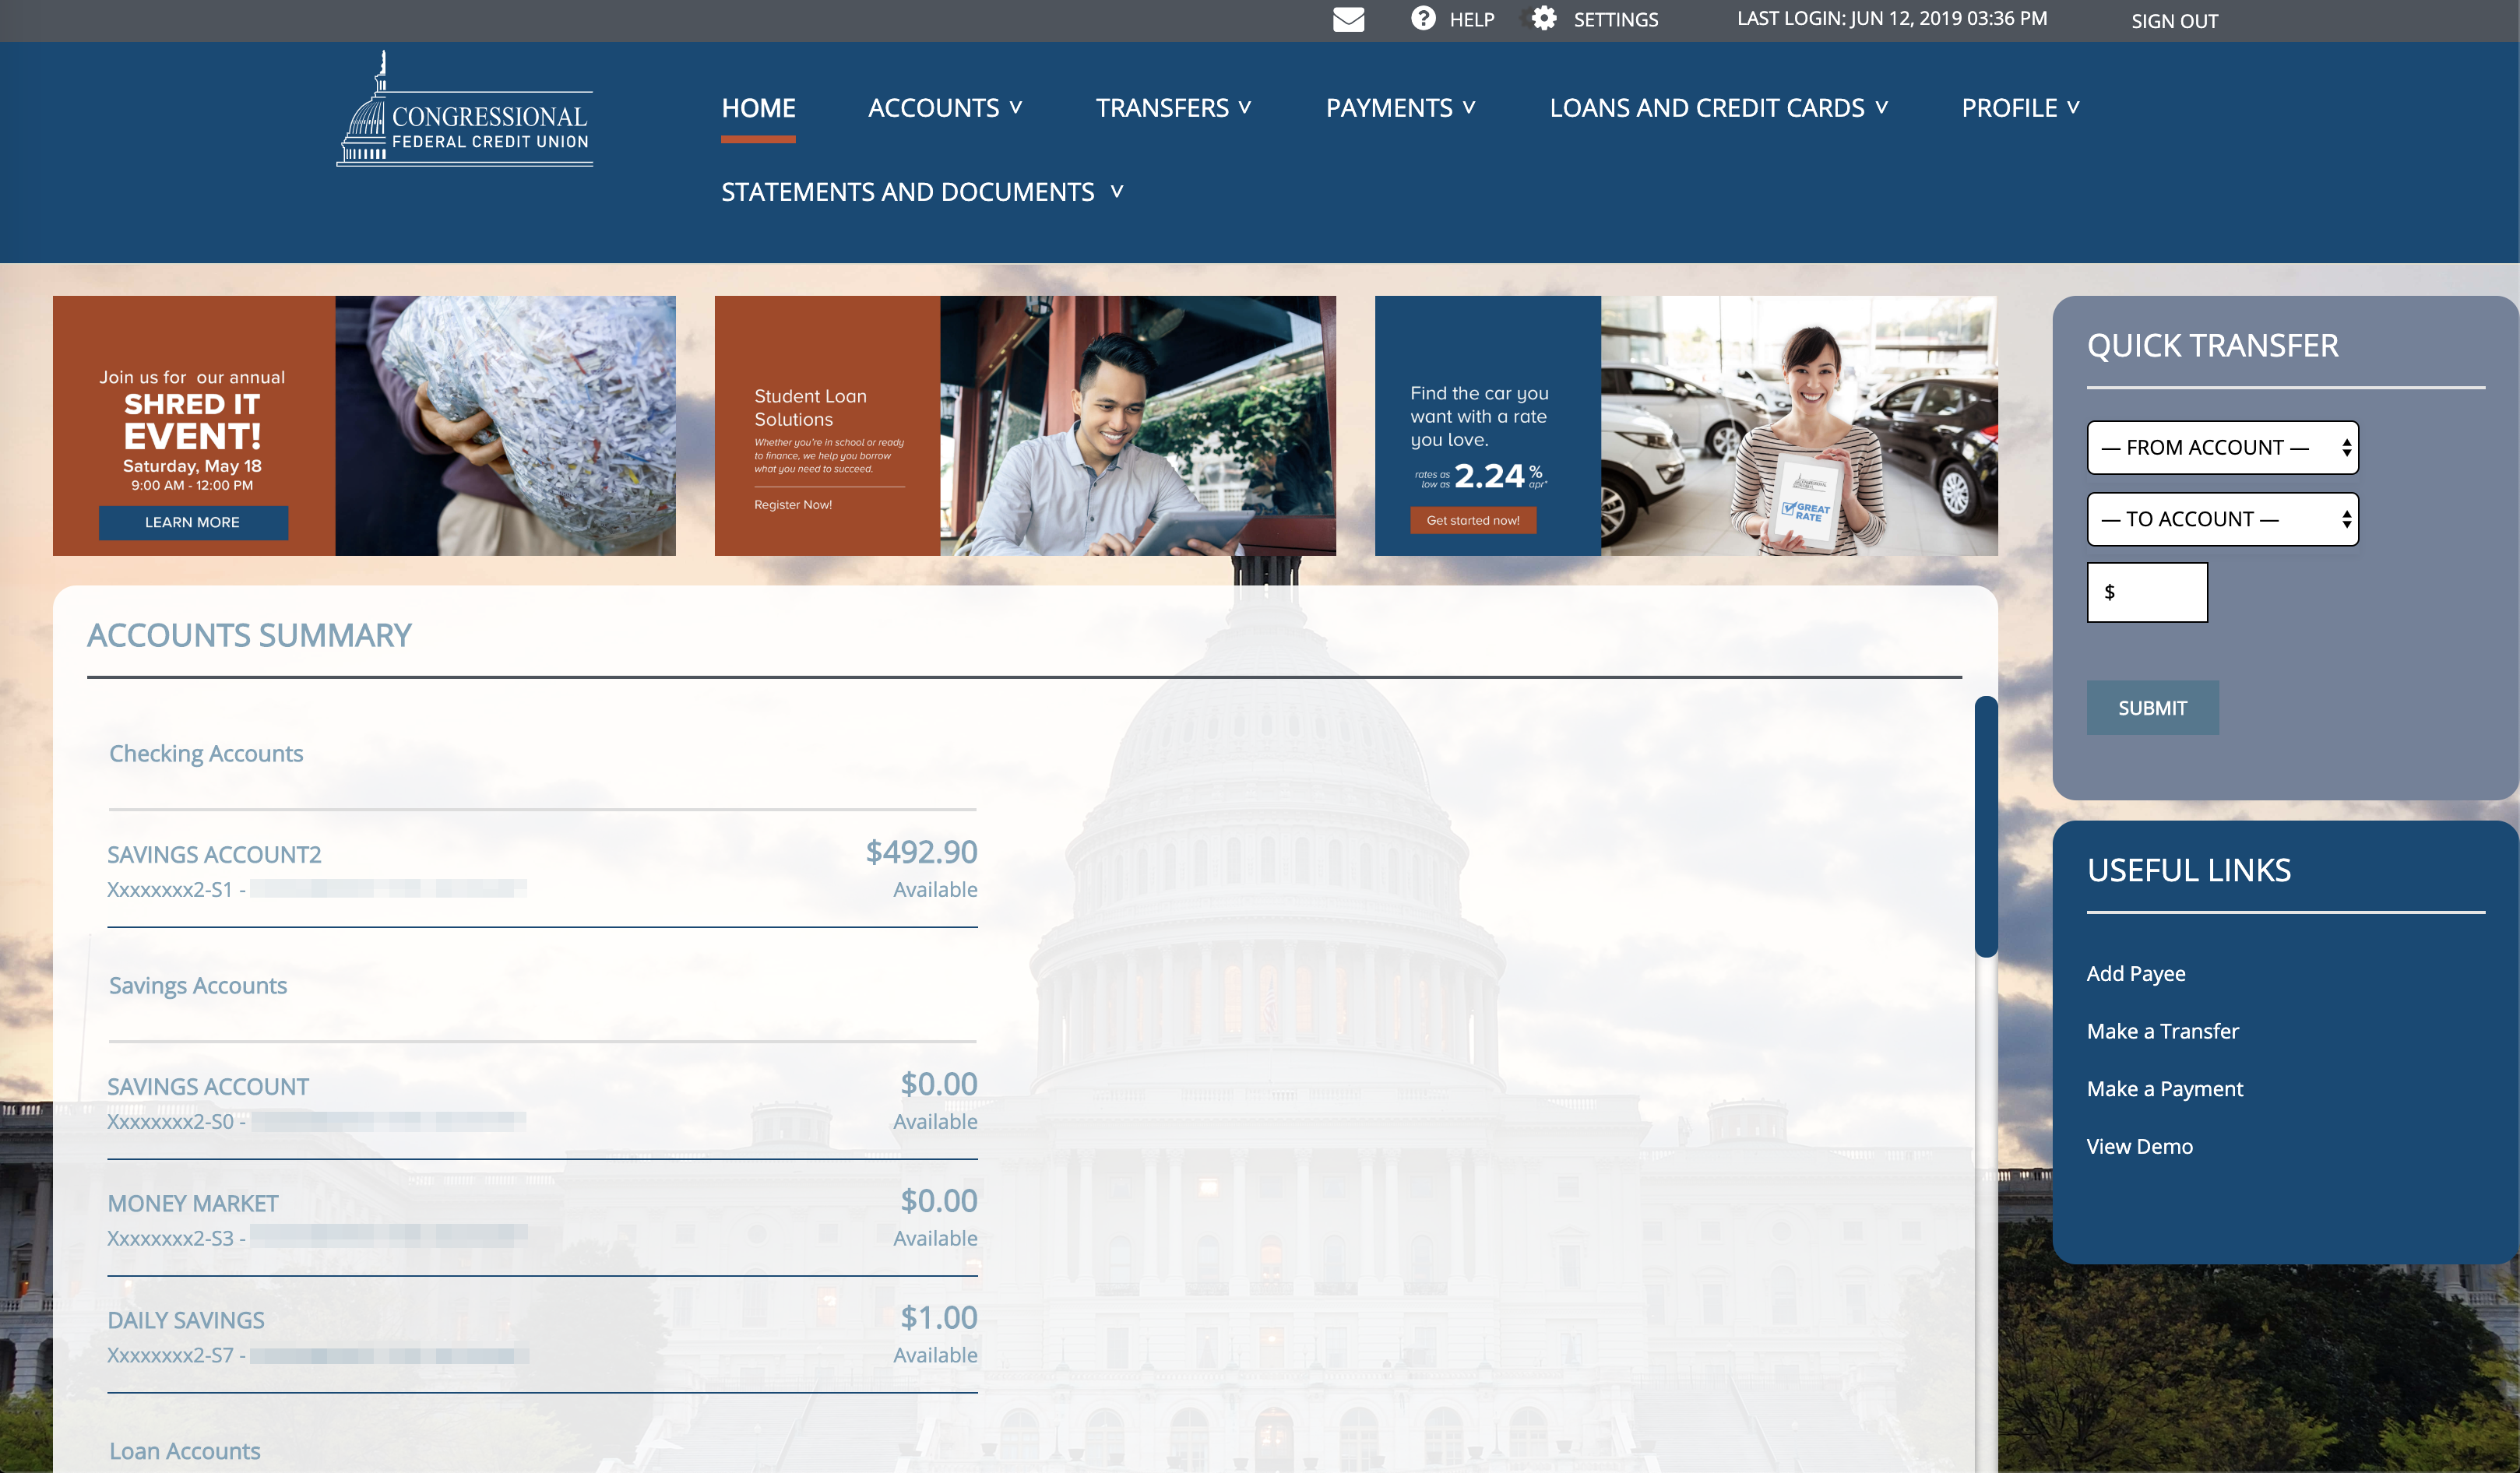Click the Make a Payment link

(2164, 1089)
